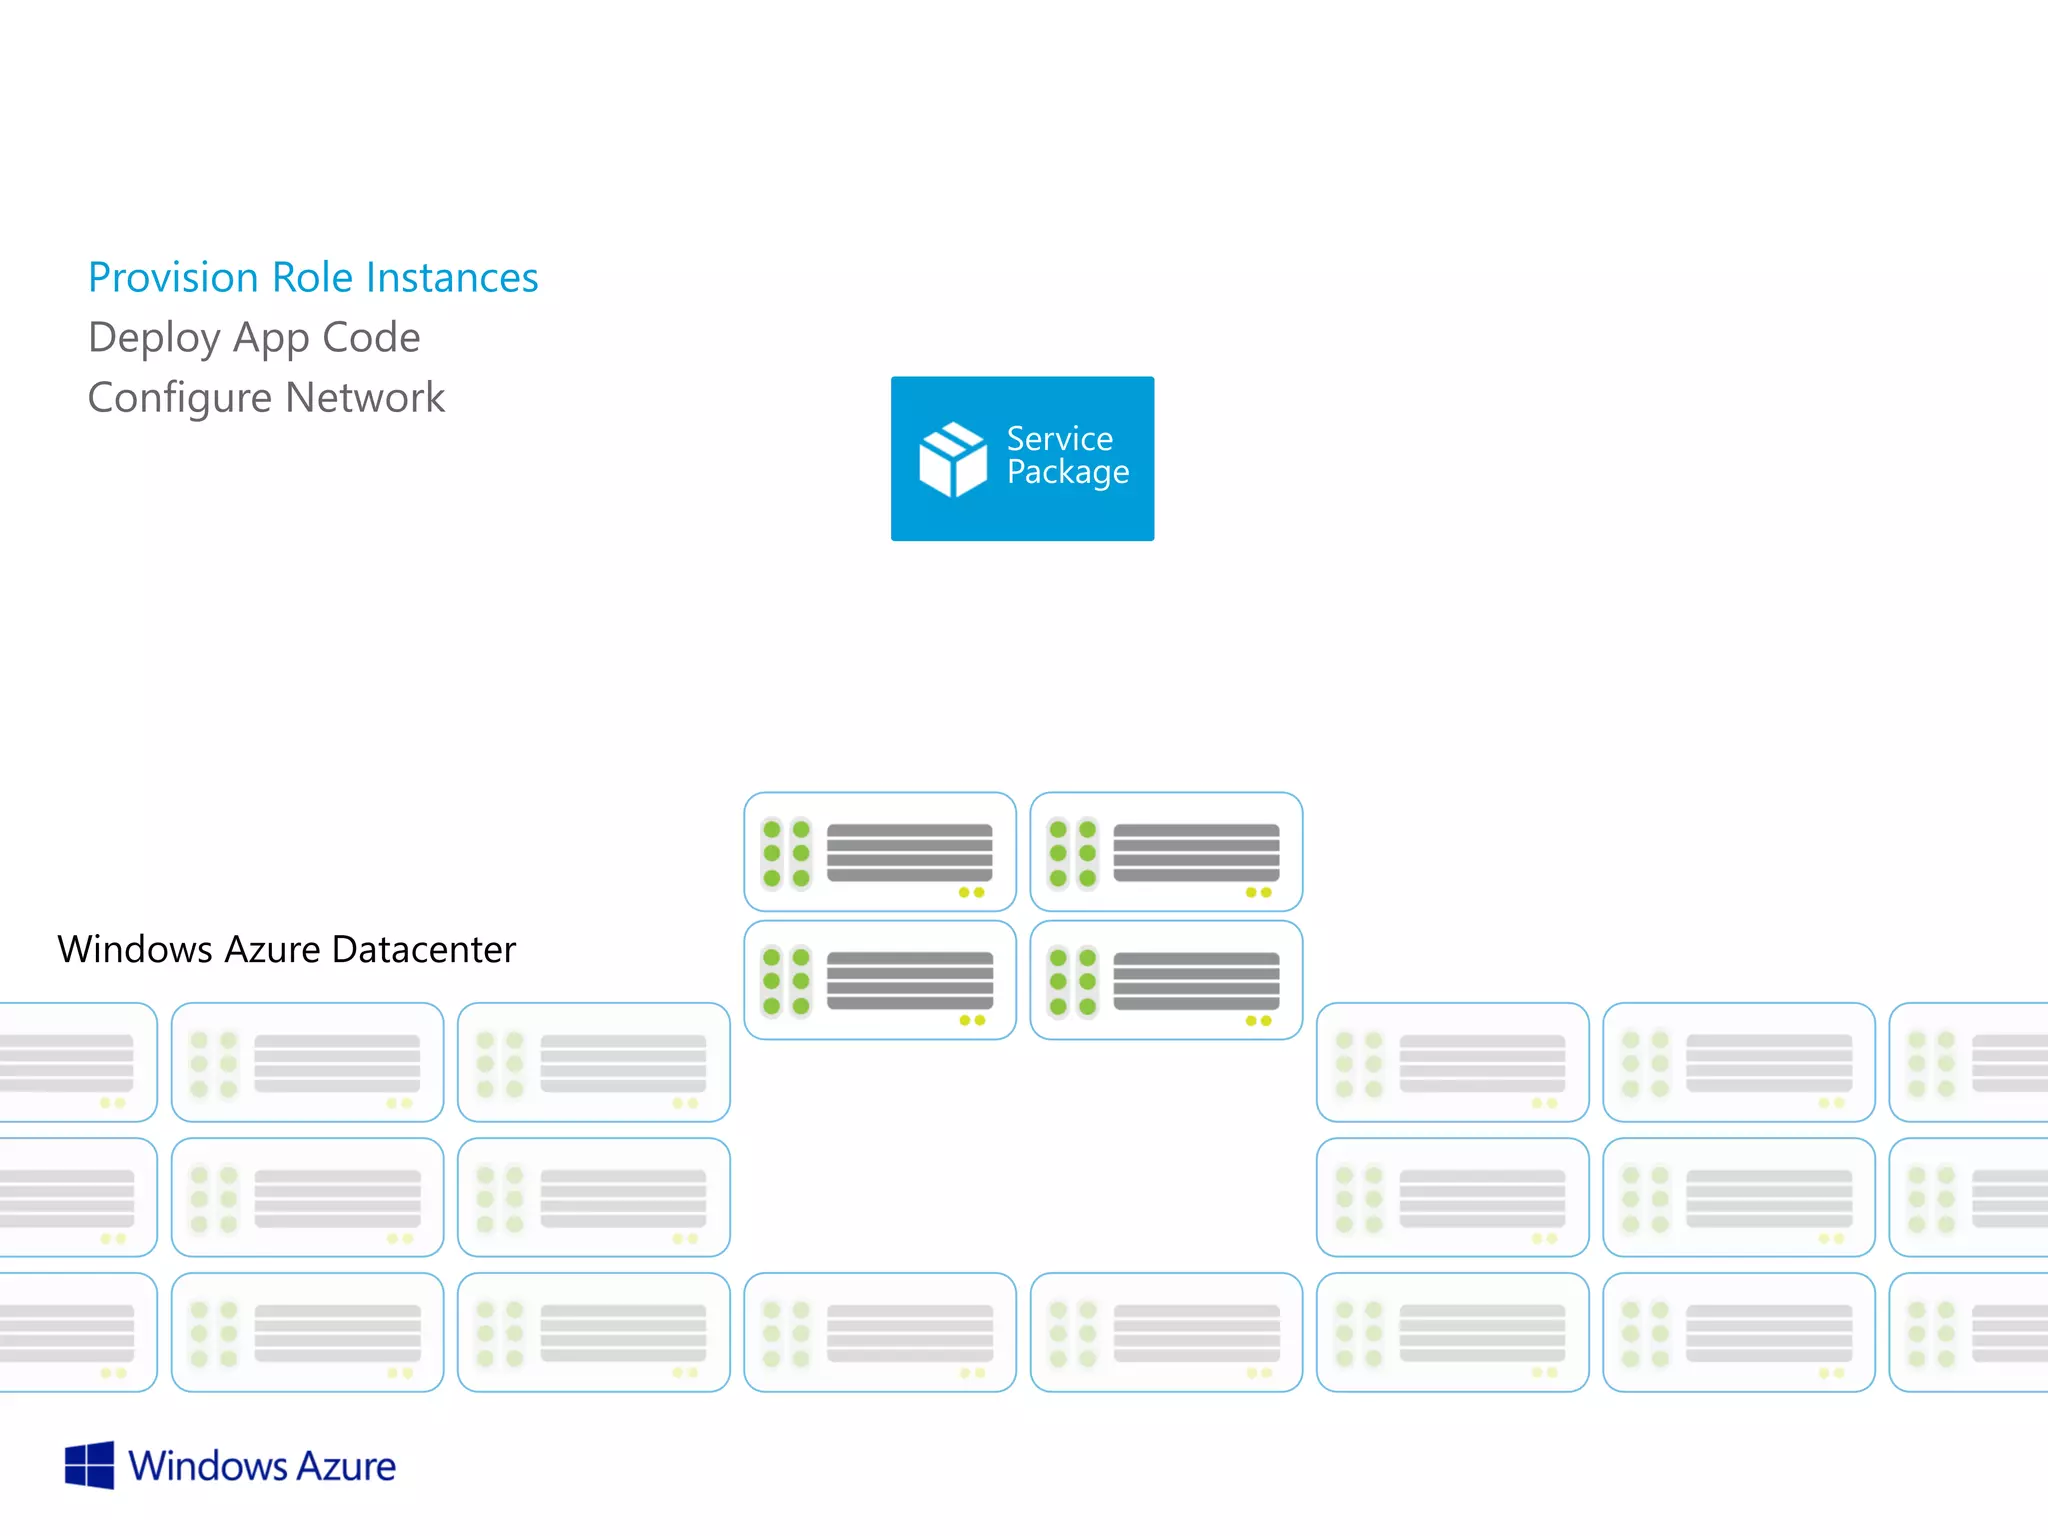
Task: Click the faded server right of highlighted cluster, top row
Action: [1452, 1062]
